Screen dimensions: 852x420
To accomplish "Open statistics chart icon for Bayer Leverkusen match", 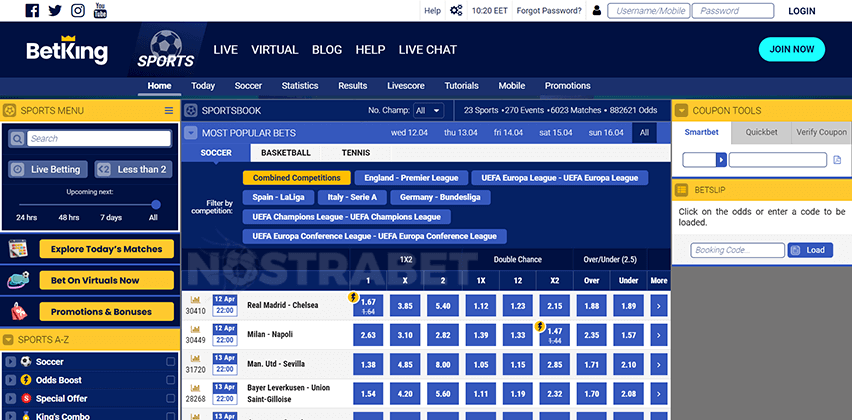I will click(x=196, y=388).
